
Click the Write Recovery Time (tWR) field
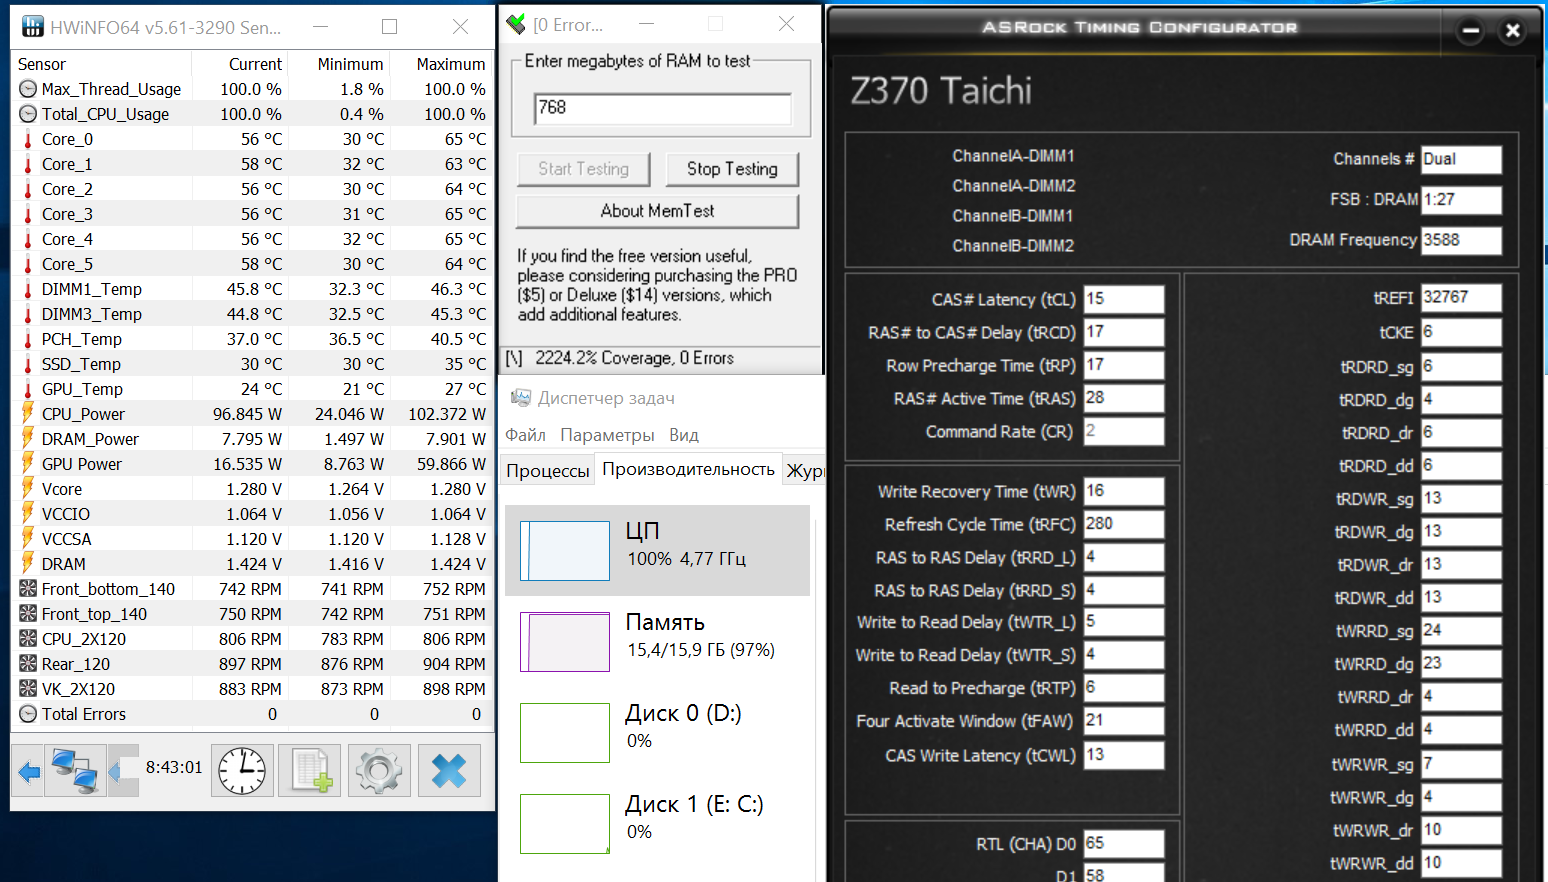tap(1124, 491)
